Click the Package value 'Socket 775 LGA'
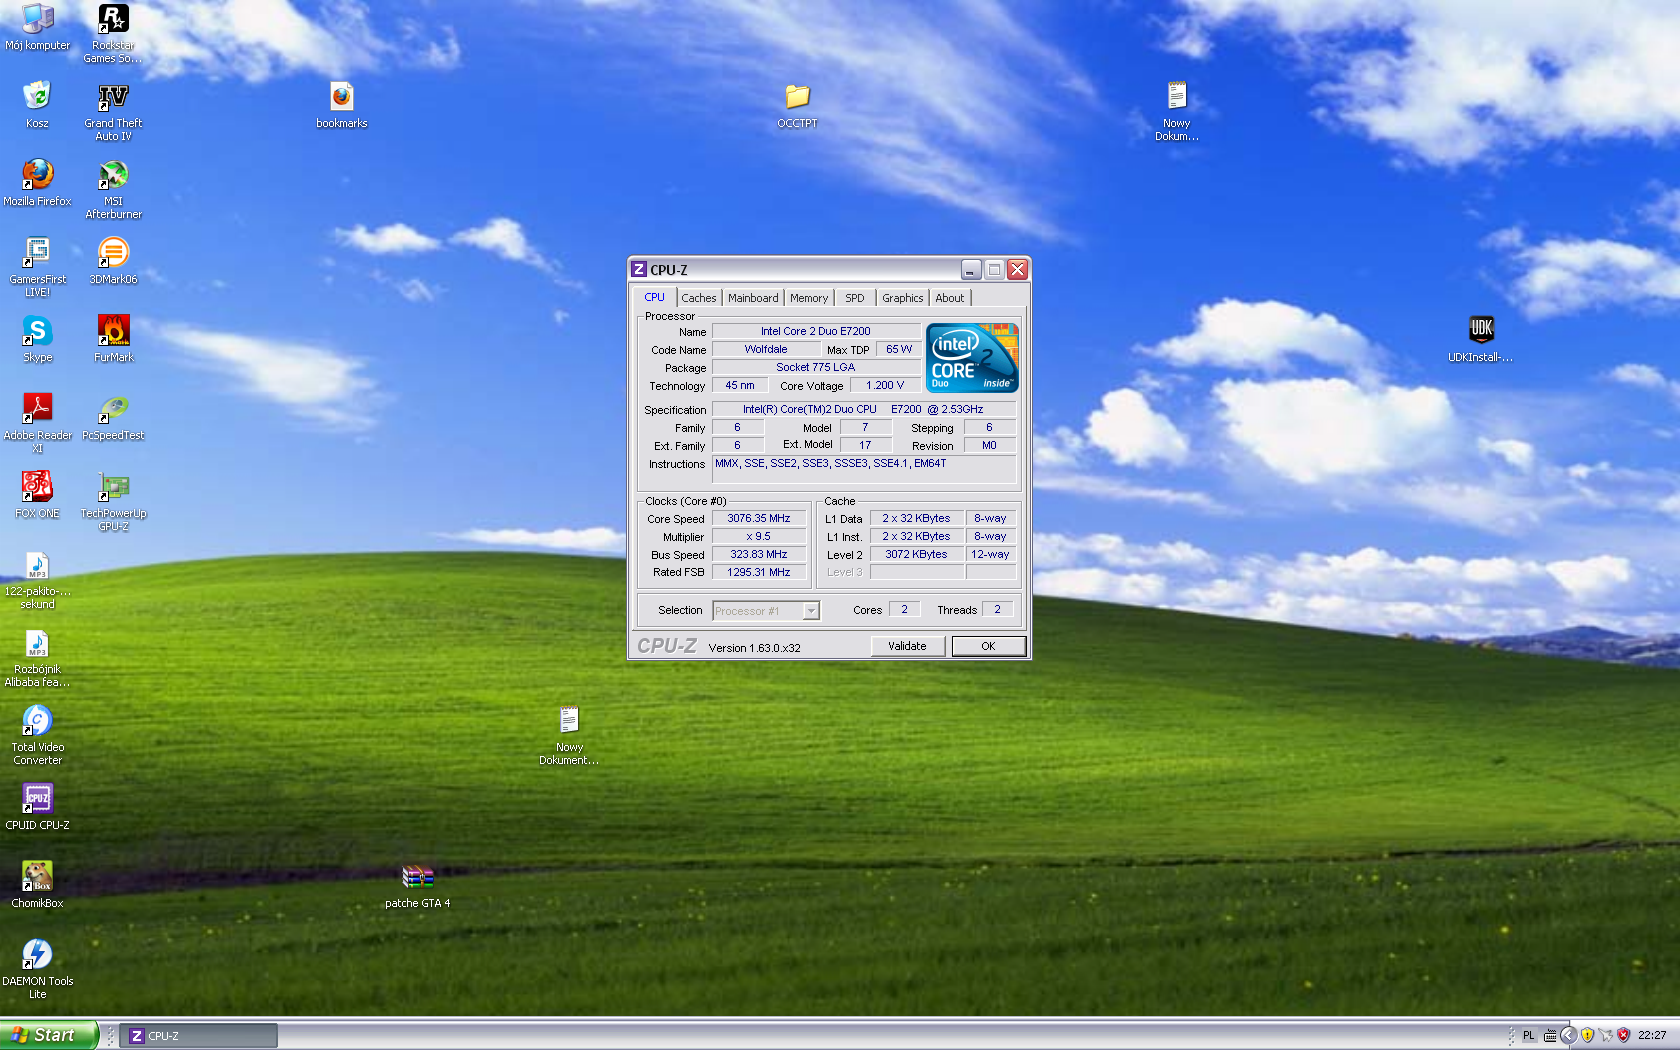The image size is (1680, 1050). click(x=816, y=367)
